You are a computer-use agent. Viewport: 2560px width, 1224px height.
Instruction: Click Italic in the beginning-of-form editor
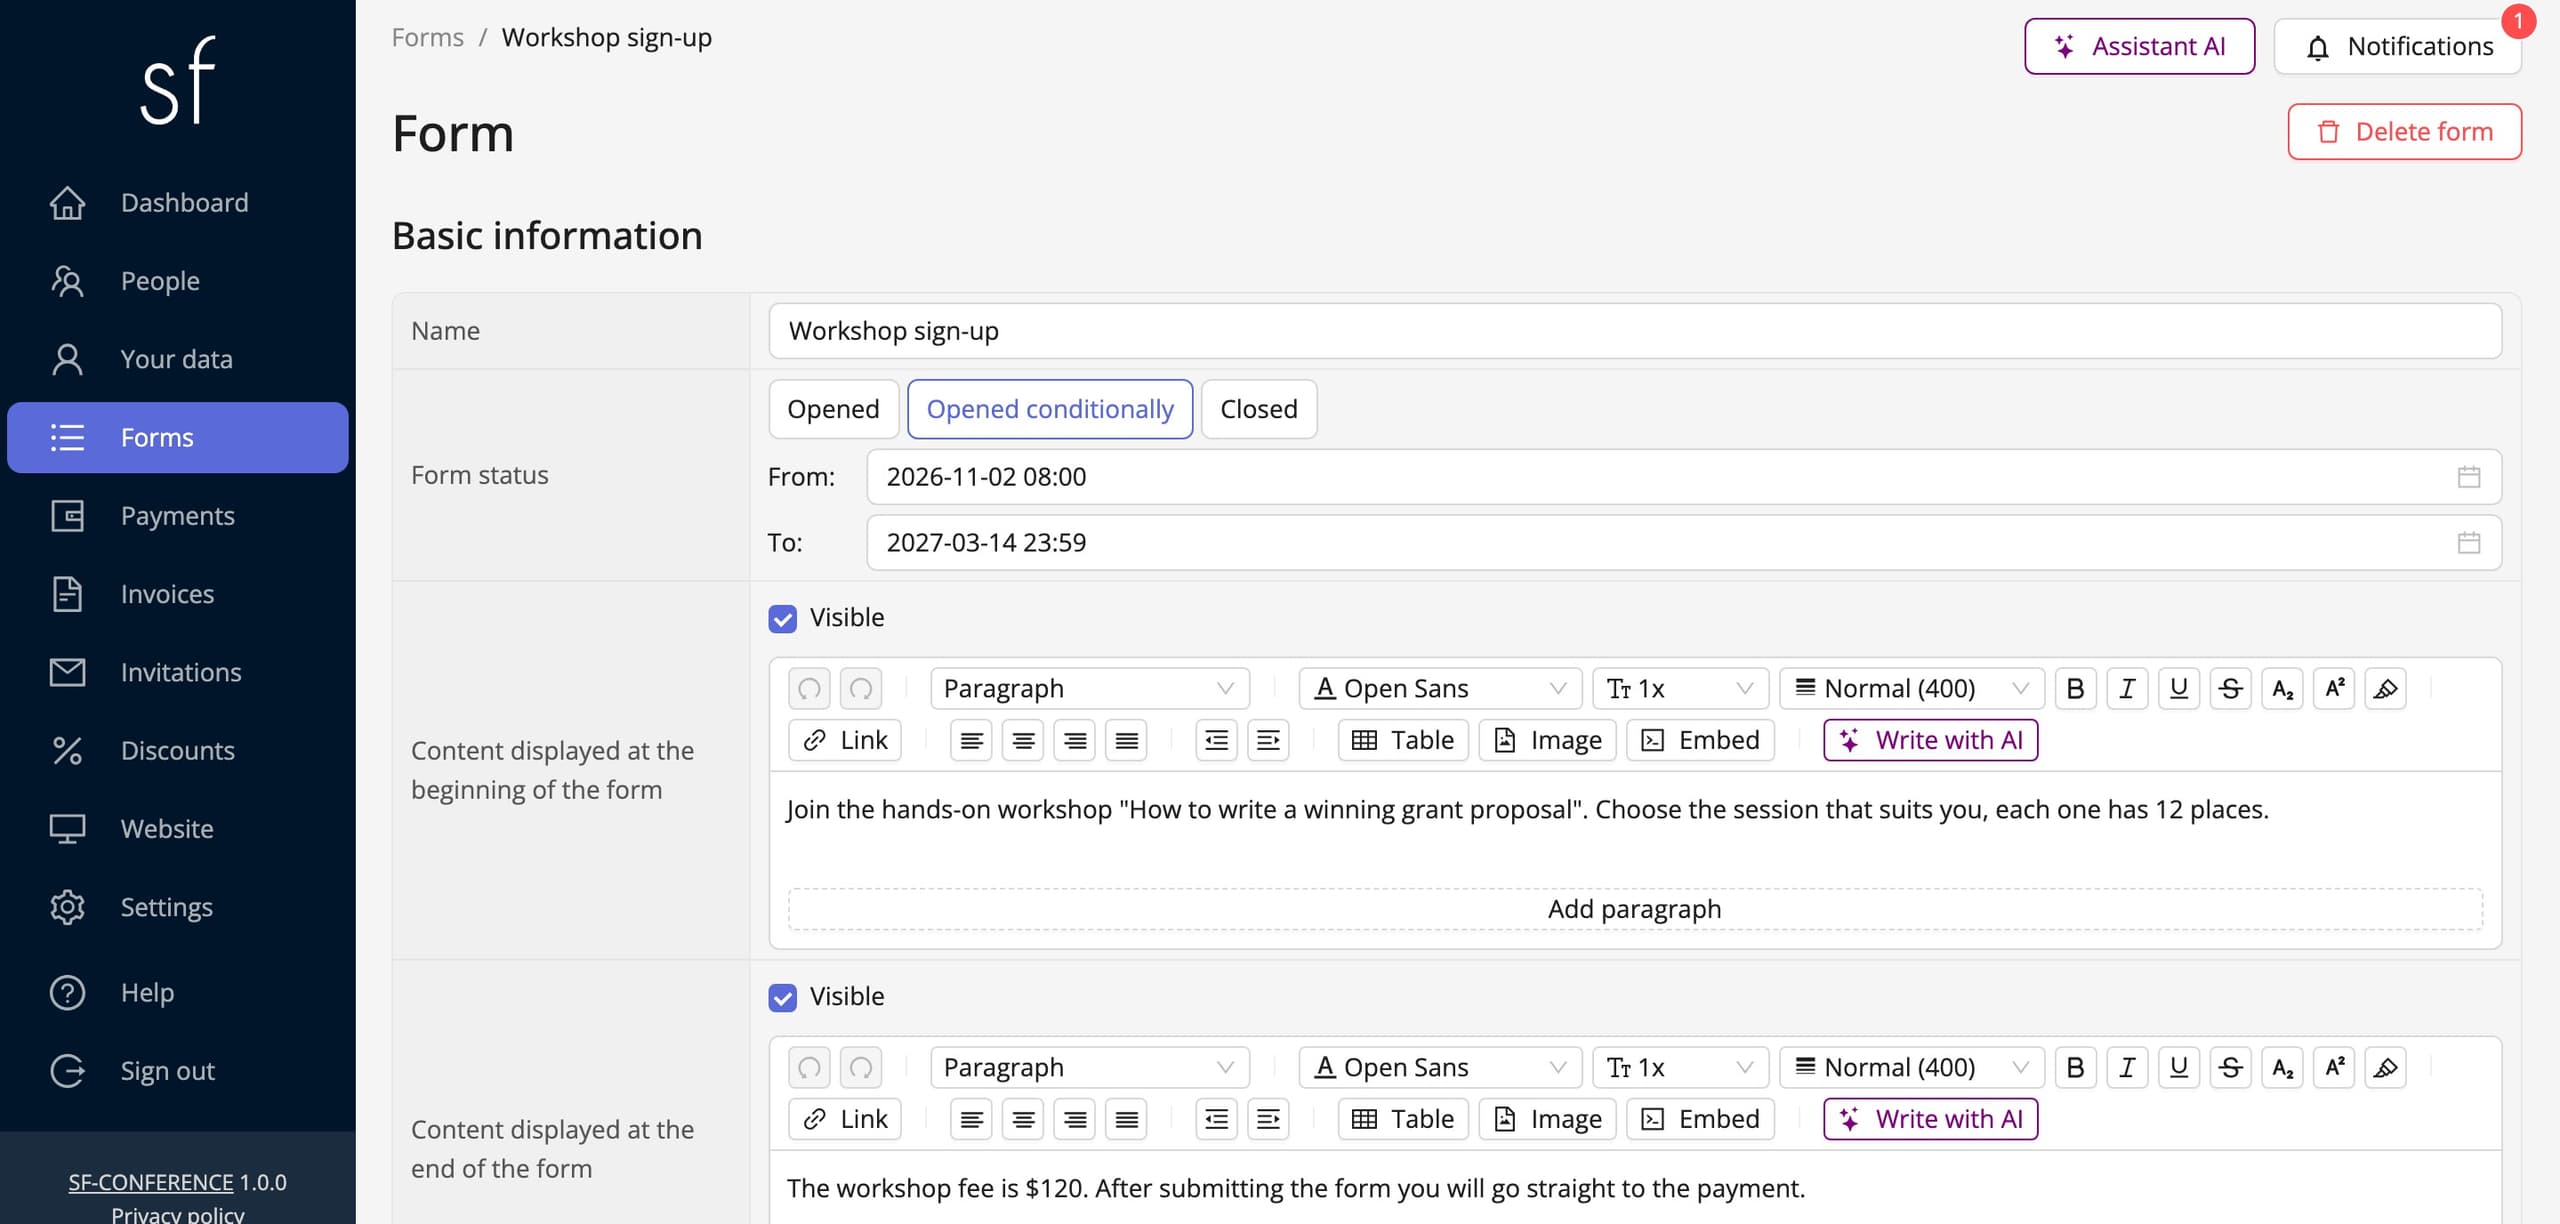[x=2127, y=688]
